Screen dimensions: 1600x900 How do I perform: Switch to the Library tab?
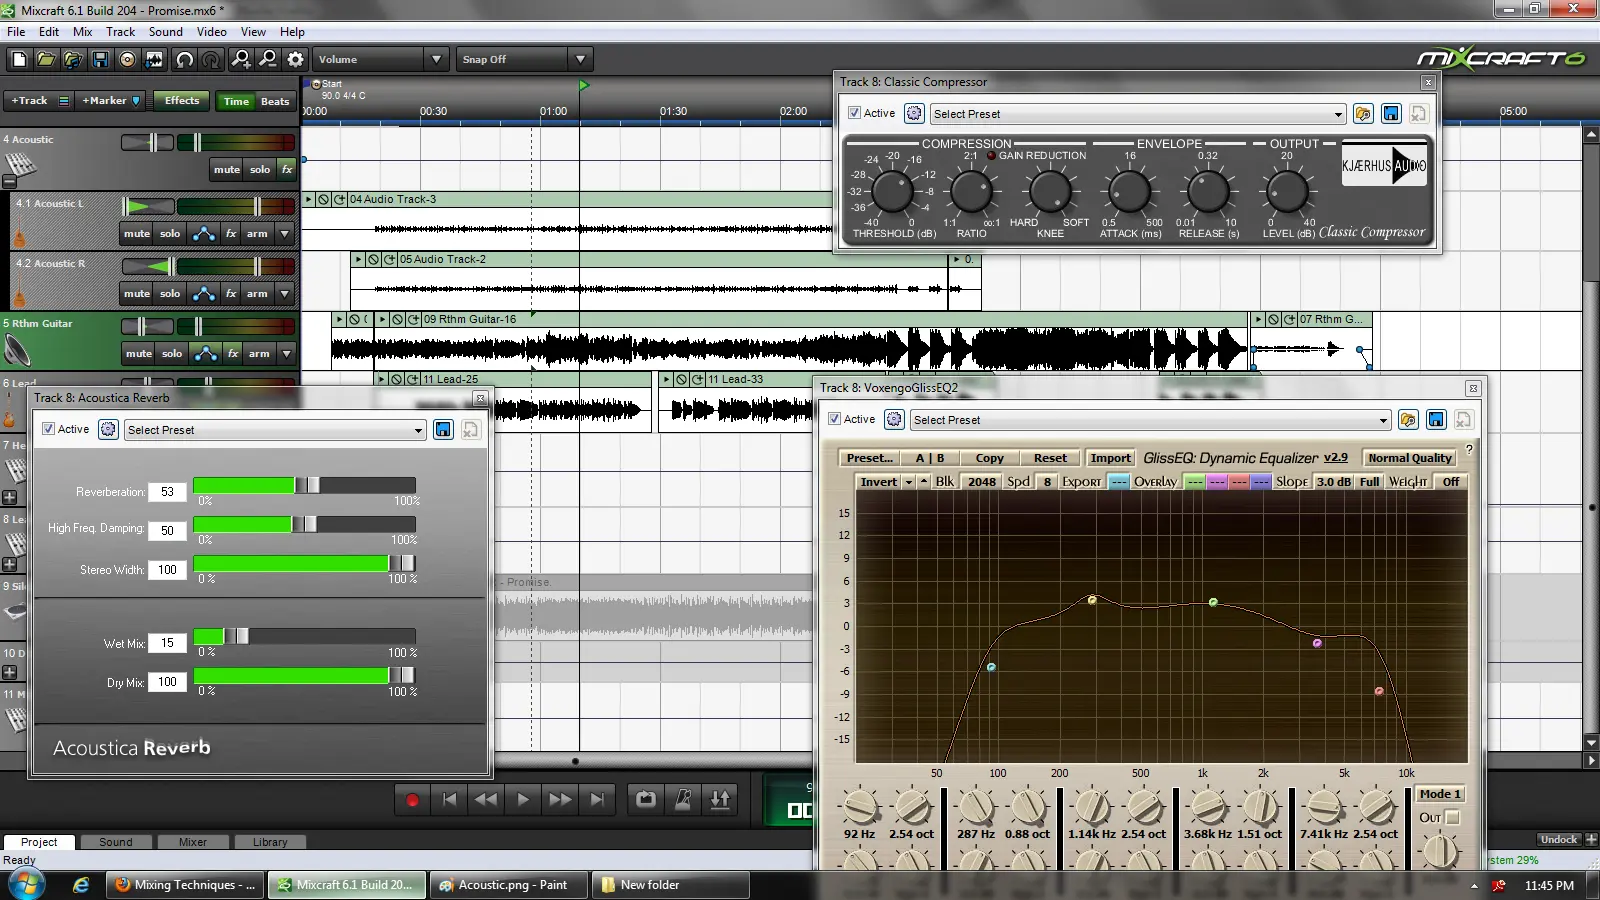click(x=270, y=842)
